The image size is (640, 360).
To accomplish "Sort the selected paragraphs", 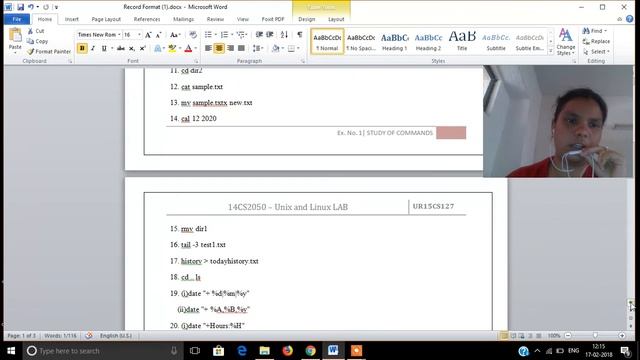I will click(x=284, y=35).
